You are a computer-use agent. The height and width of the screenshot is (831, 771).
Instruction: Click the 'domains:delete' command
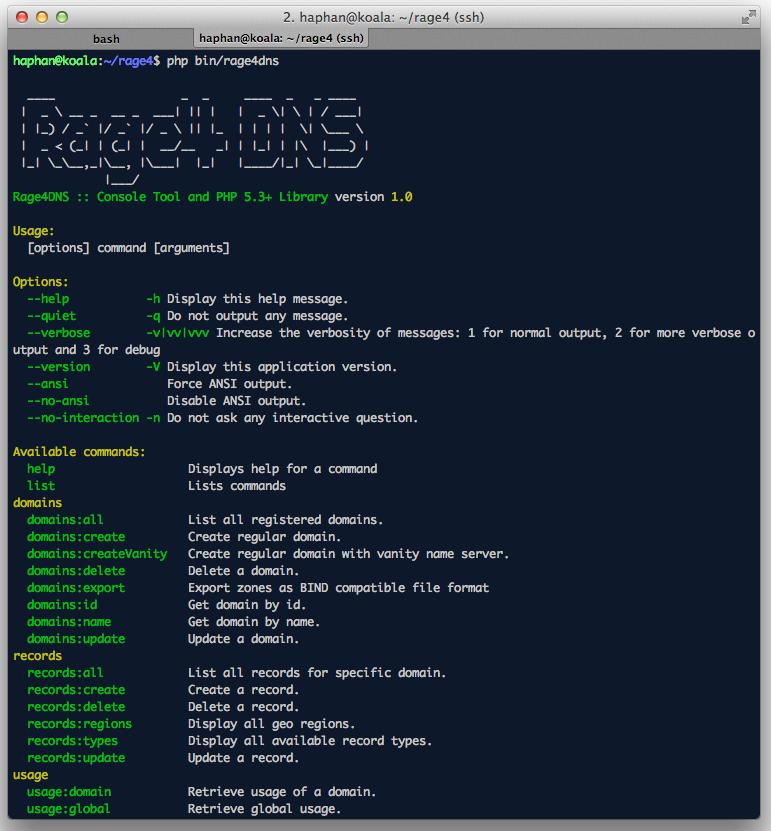(x=76, y=571)
